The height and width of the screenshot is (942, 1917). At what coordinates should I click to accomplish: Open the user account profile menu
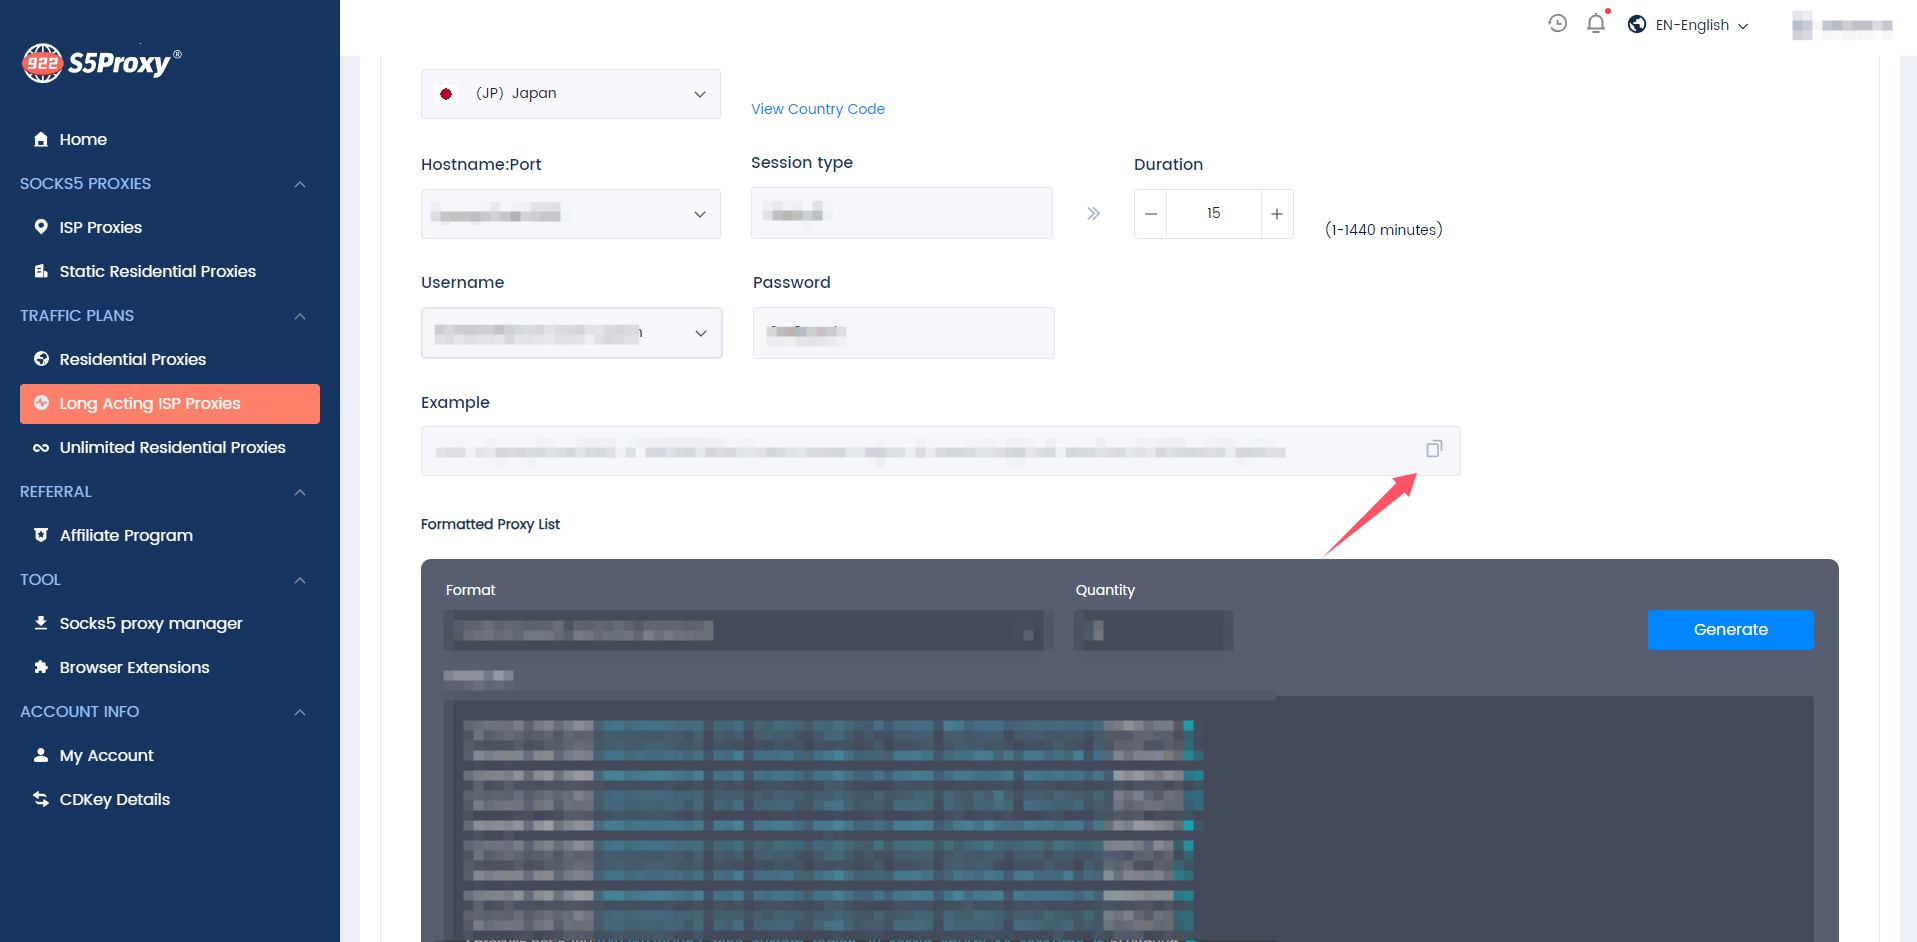pyautogui.click(x=1841, y=25)
